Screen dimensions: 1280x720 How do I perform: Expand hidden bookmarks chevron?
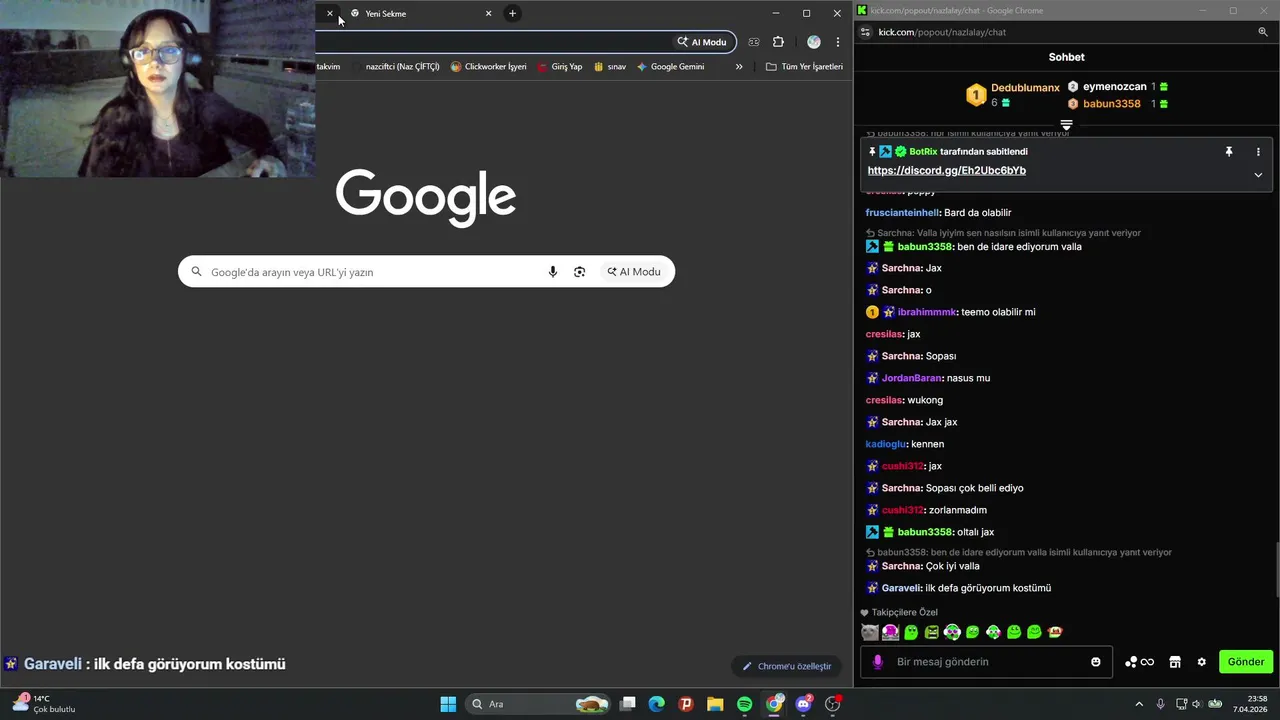point(739,67)
